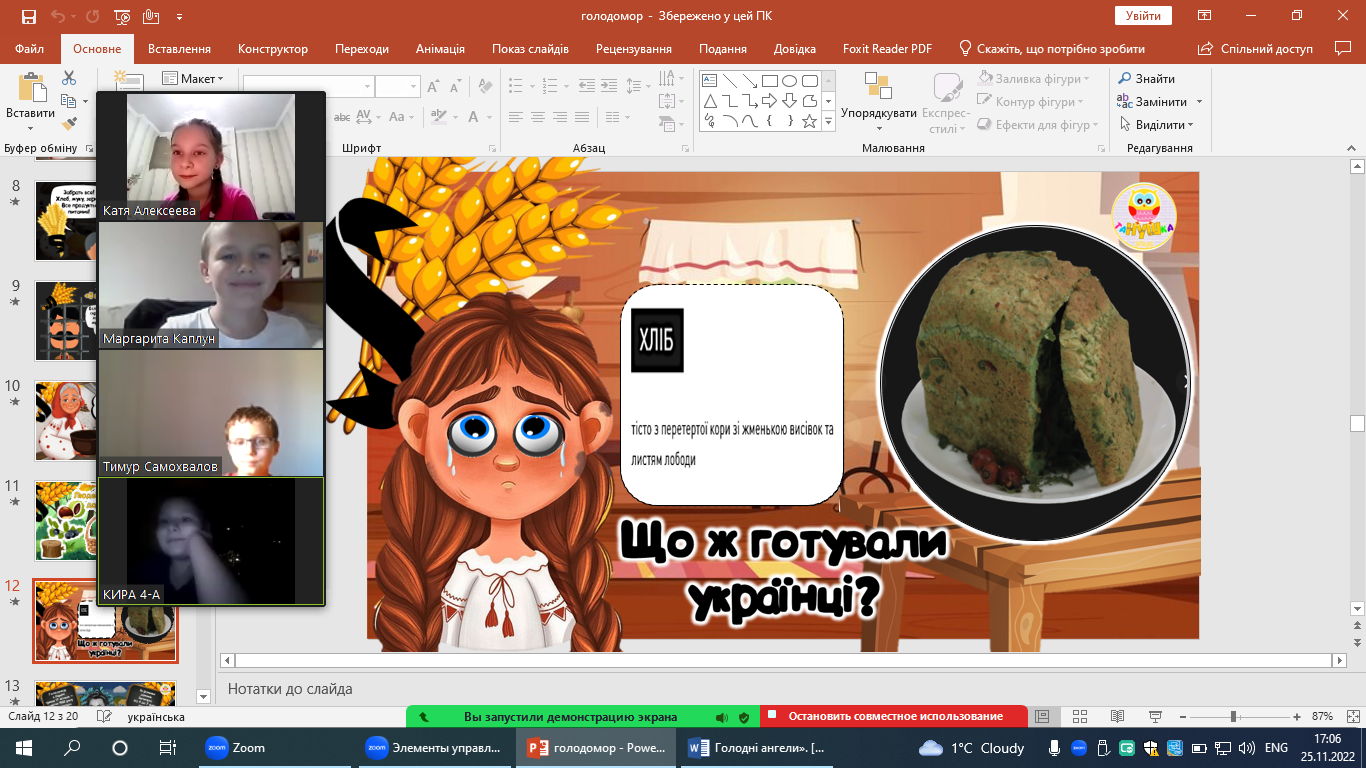Click the Cut scissors icon
This screenshot has height=768, width=1366.
[x=69, y=78]
